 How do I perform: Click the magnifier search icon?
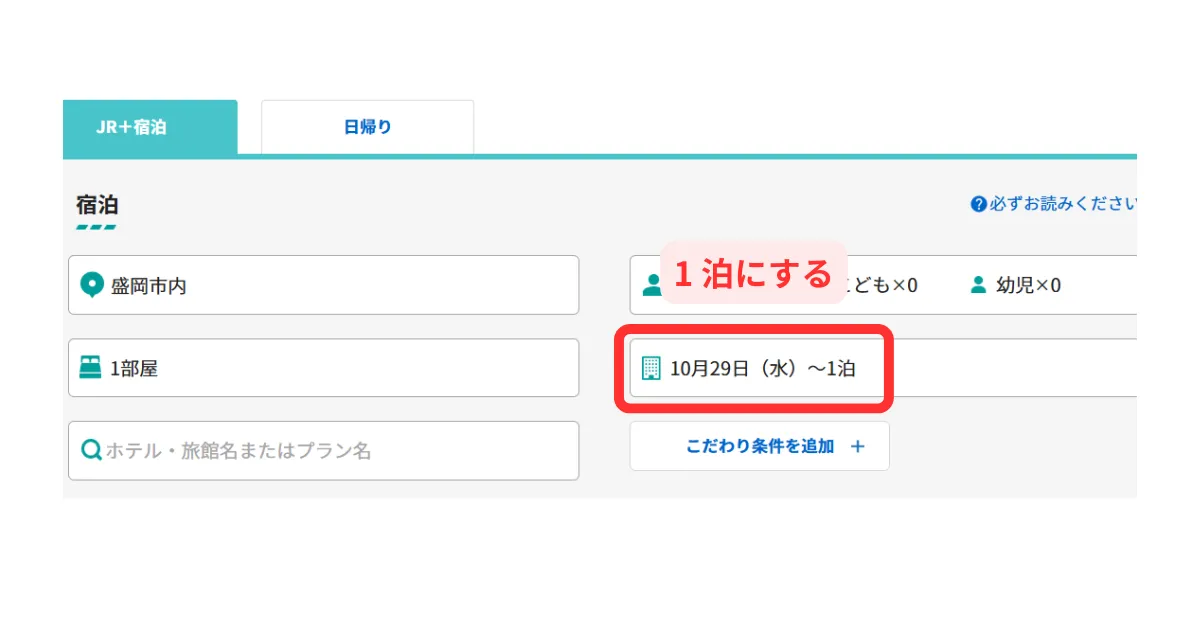point(91,451)
